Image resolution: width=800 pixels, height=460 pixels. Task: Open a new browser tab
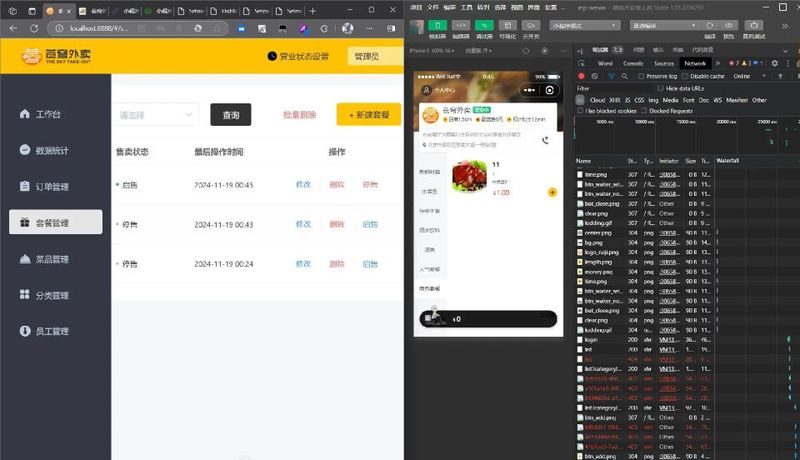pyautogui.click(x=313, y=11)
